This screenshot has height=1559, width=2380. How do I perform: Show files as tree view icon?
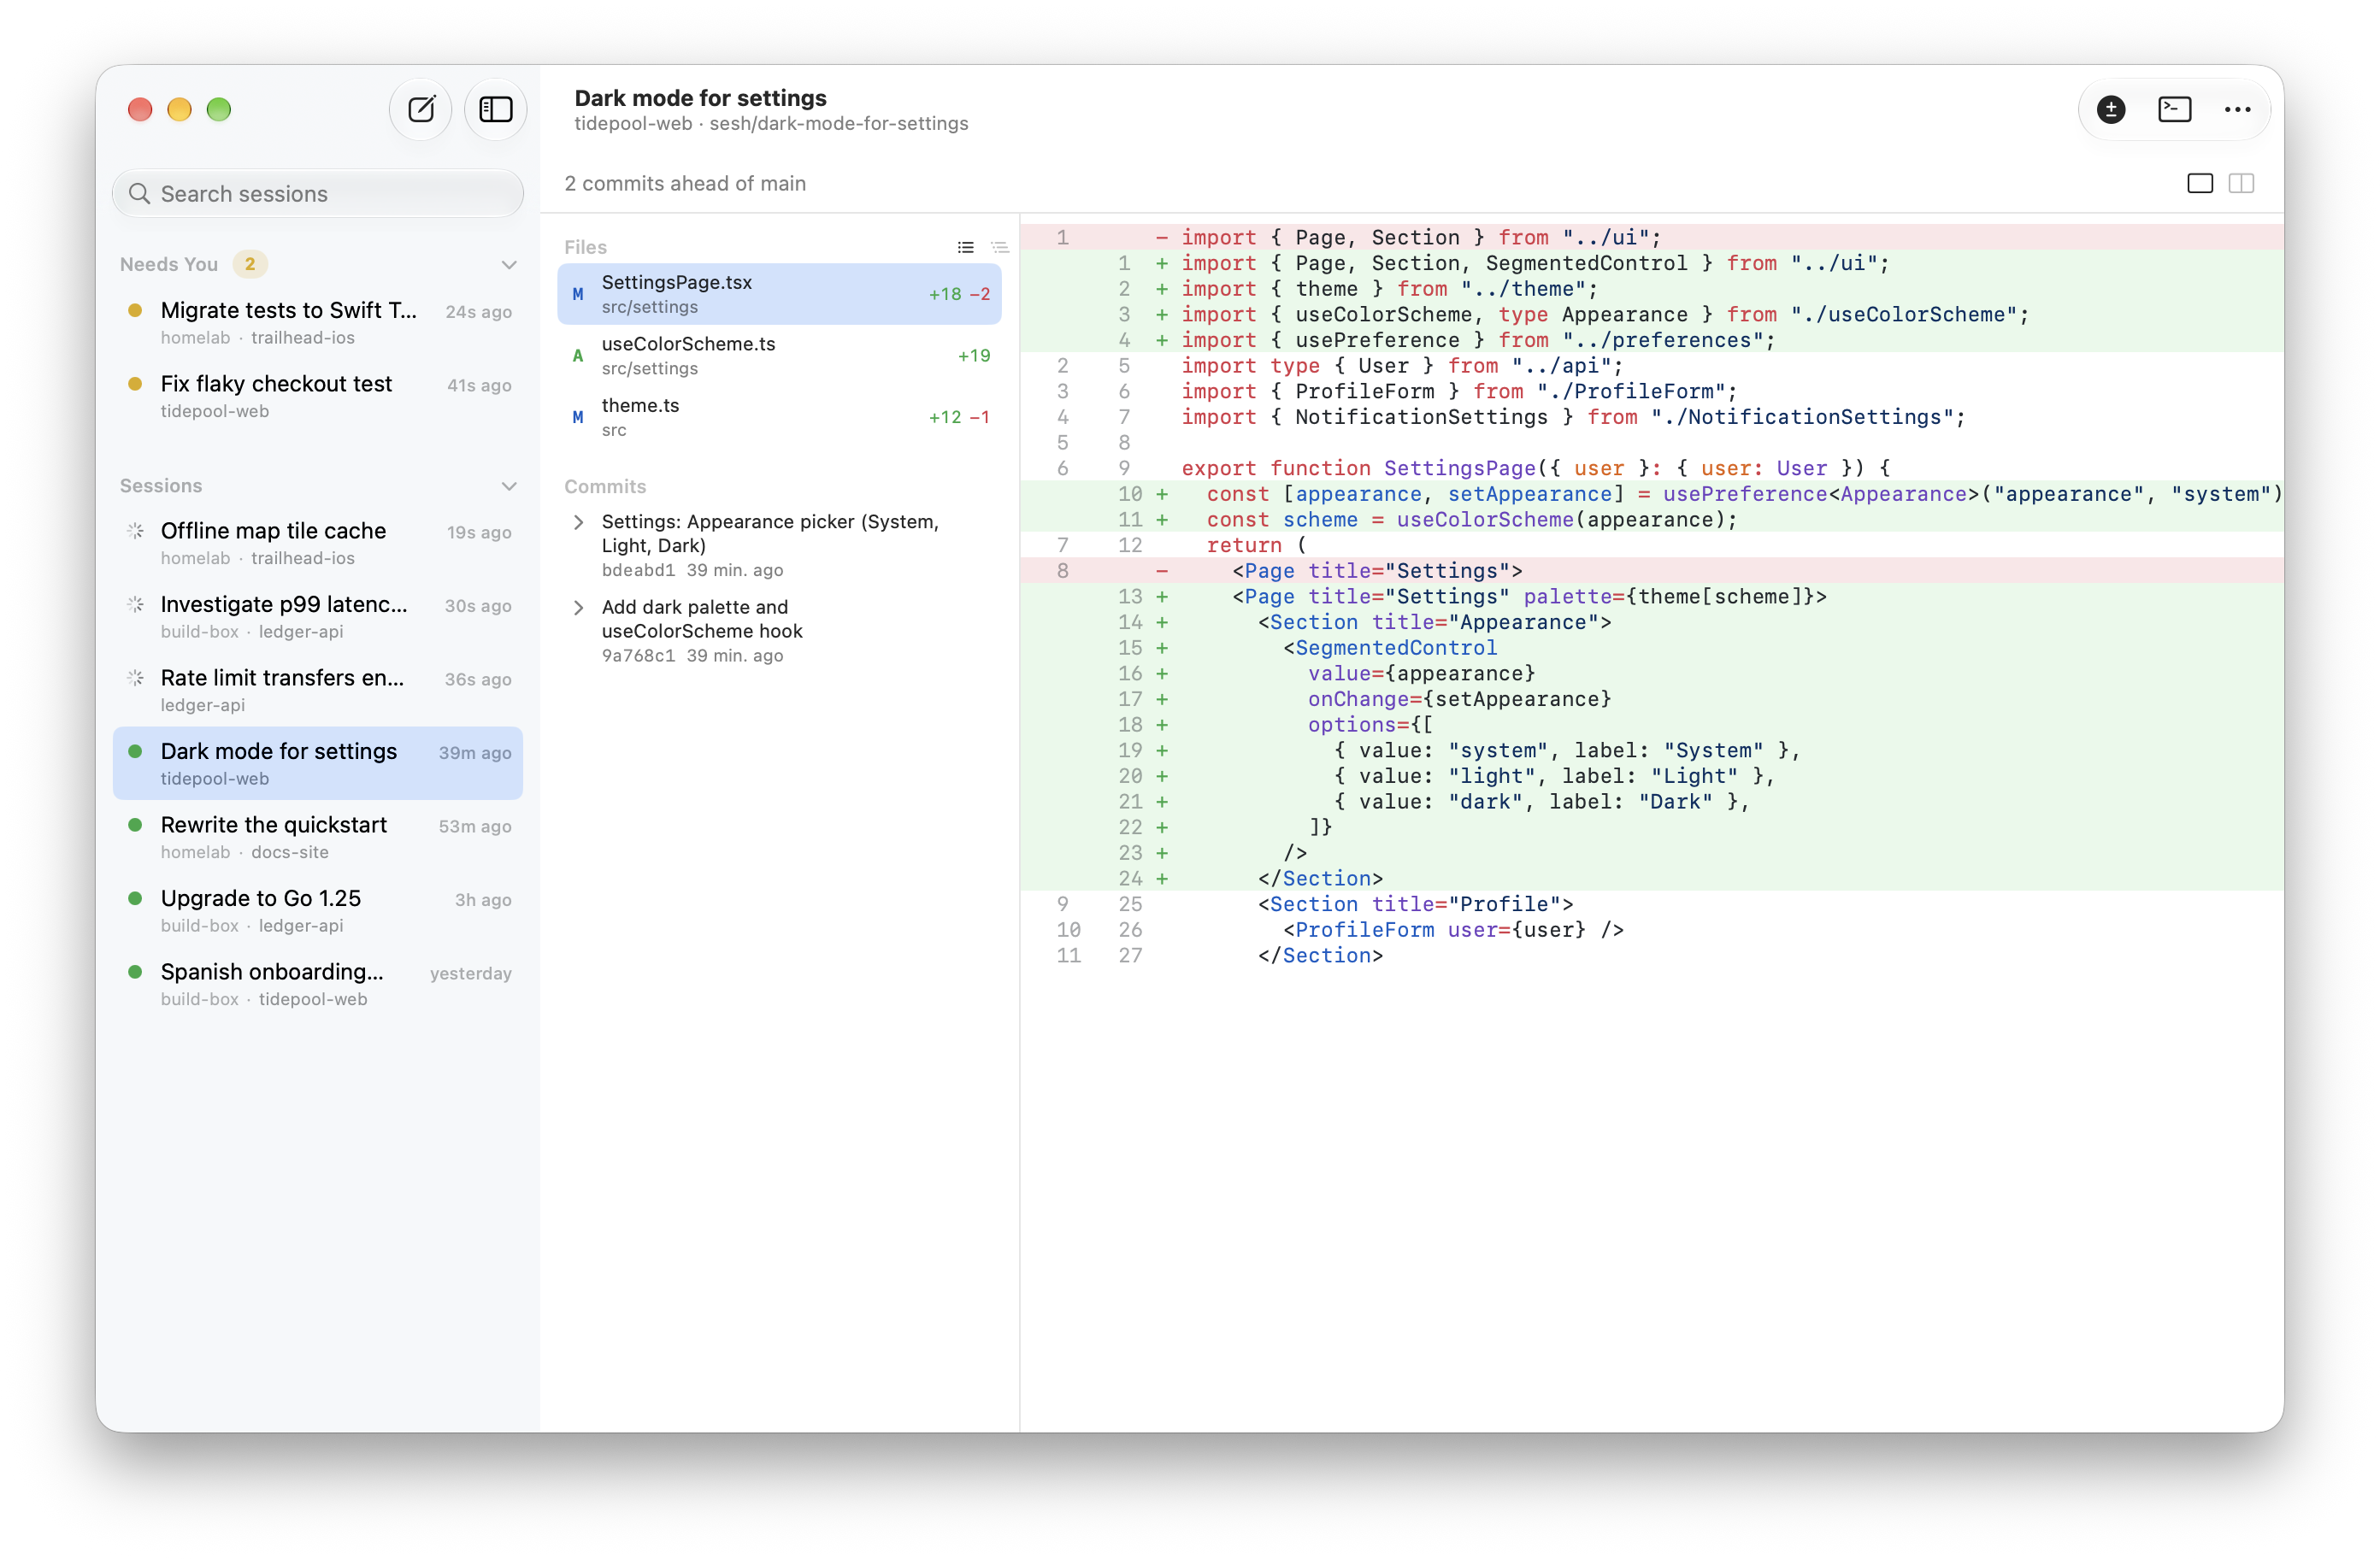(x=999, y=247)
